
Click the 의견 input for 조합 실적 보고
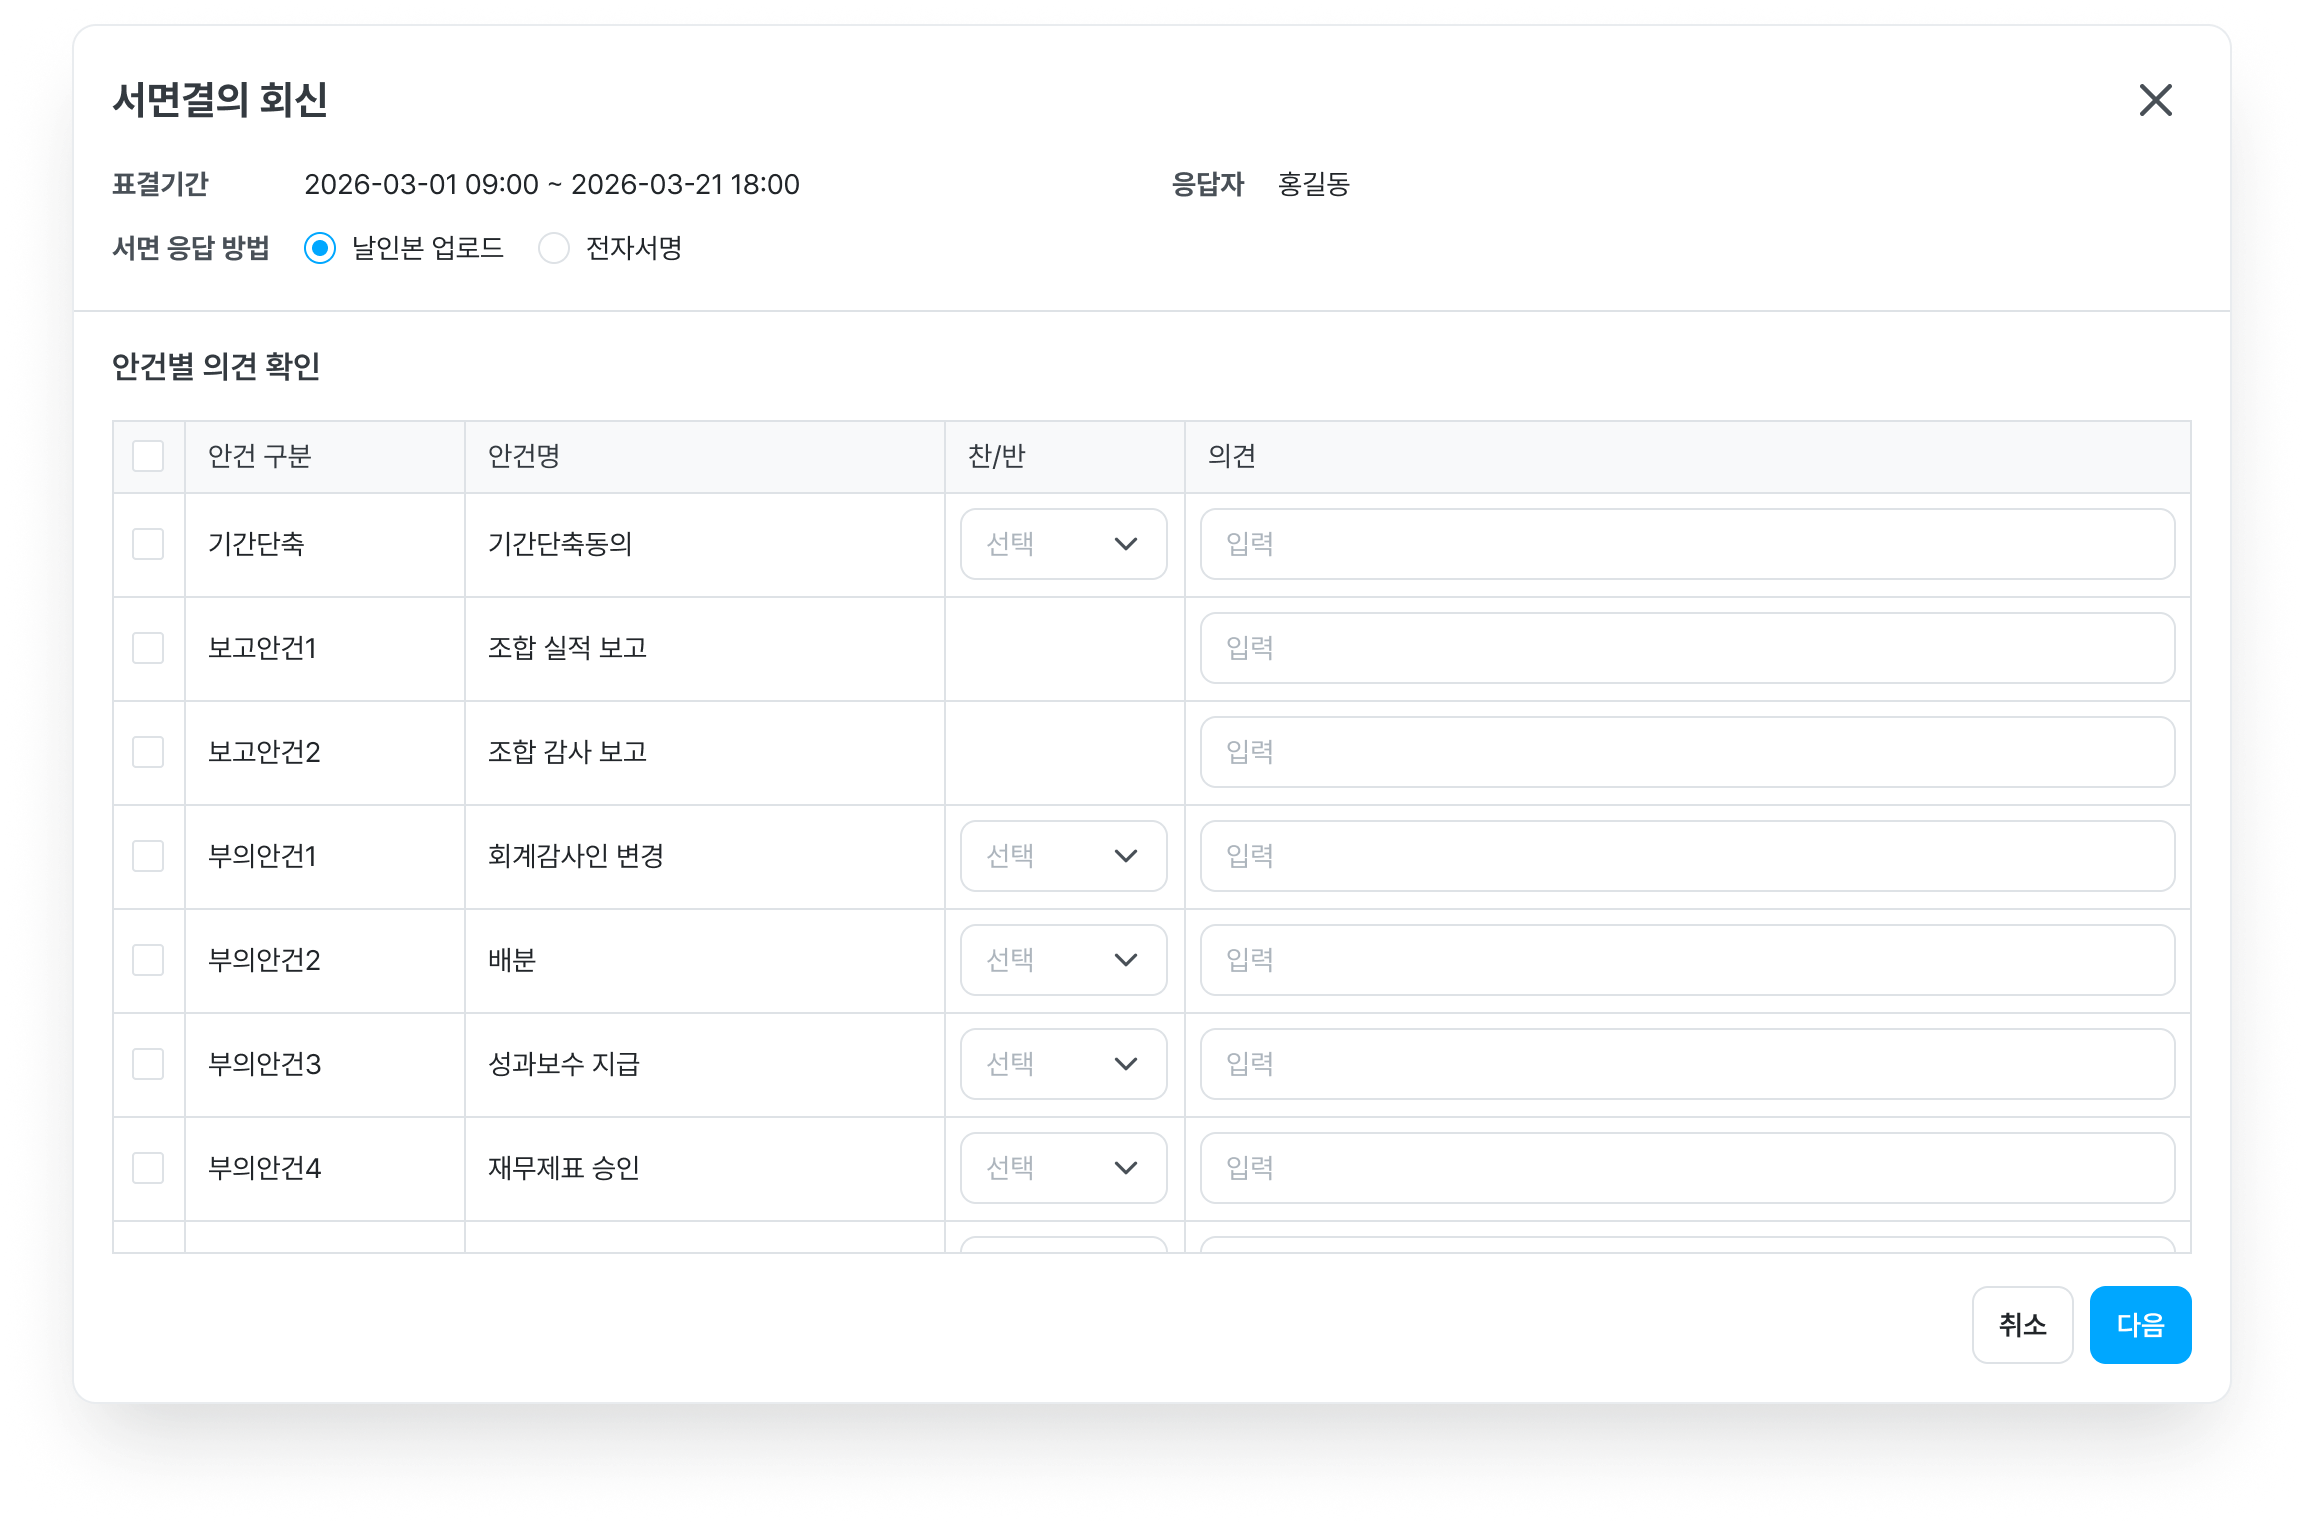point(1687,648)
